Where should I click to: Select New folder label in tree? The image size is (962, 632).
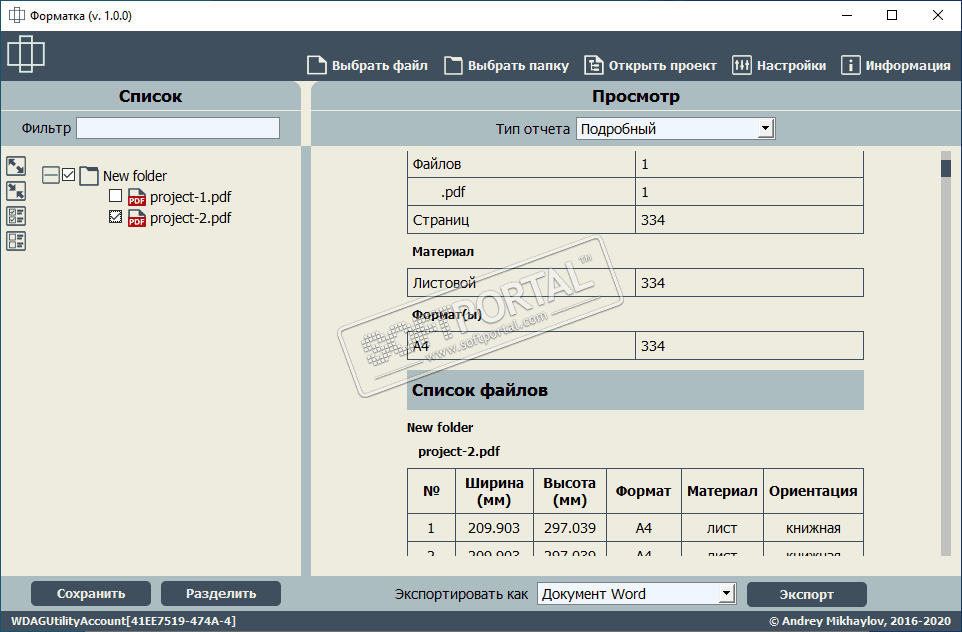click(135, 176)
